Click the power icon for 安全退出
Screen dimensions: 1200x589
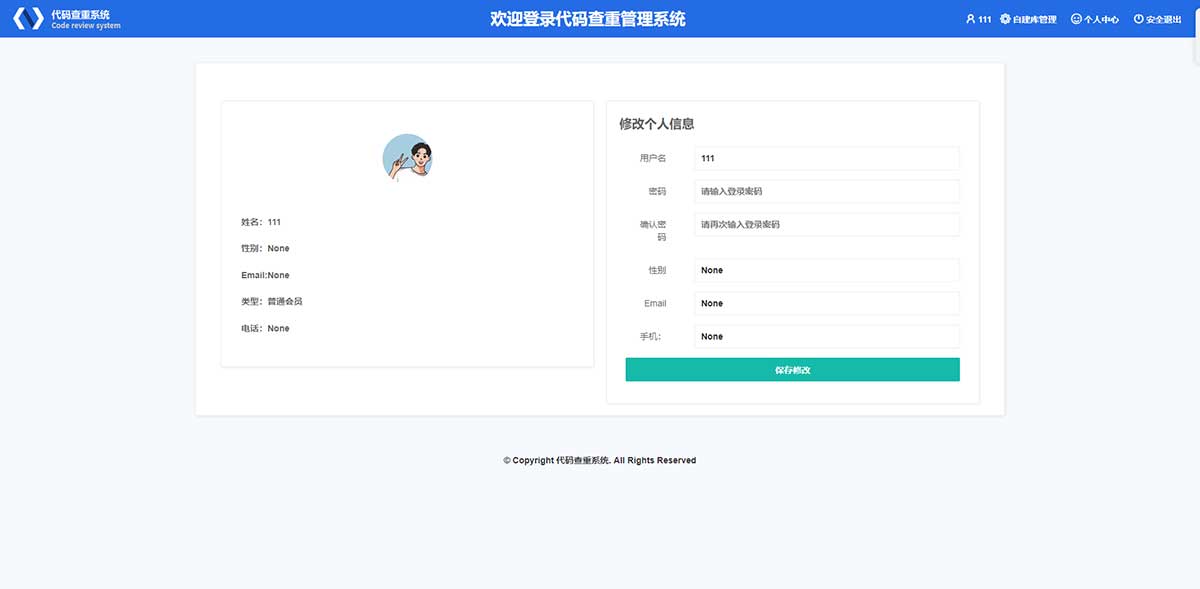click(1138, 19)
